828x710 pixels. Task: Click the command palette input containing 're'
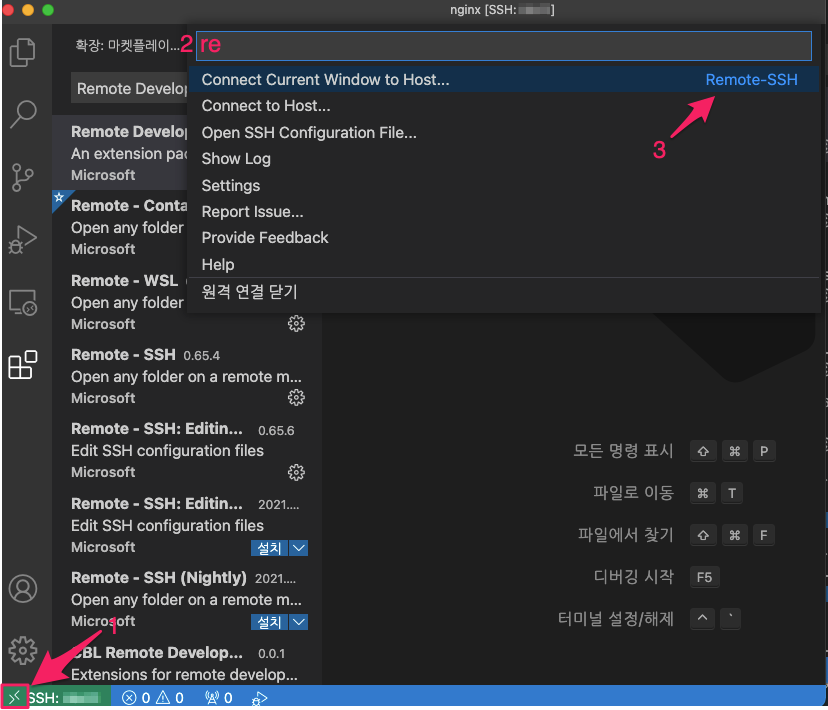tap(504, 45)
